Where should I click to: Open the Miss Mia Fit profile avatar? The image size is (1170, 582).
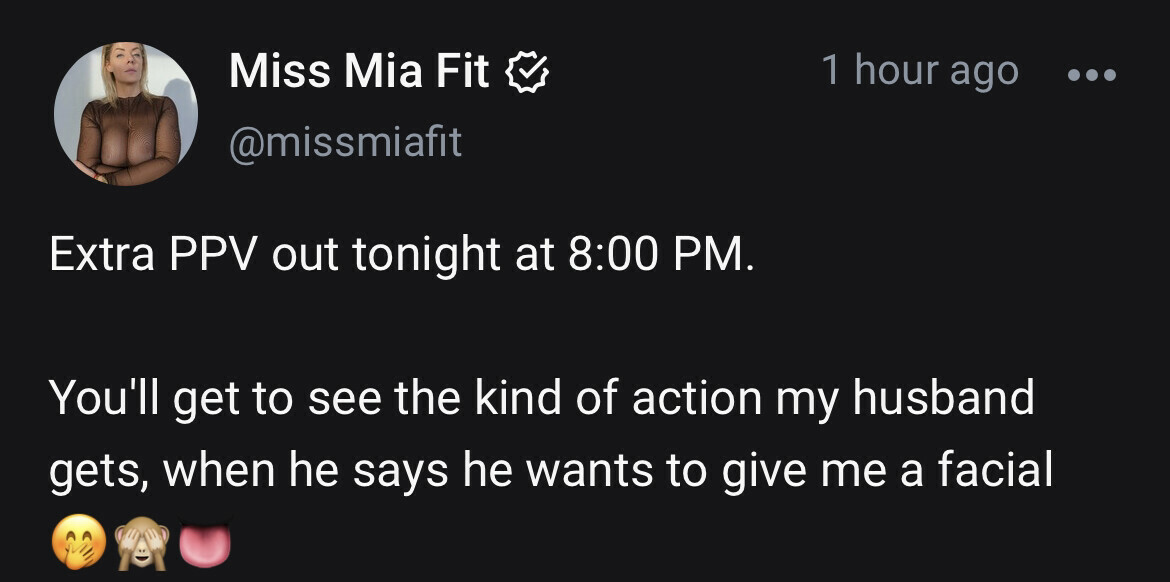pos(126,114)
